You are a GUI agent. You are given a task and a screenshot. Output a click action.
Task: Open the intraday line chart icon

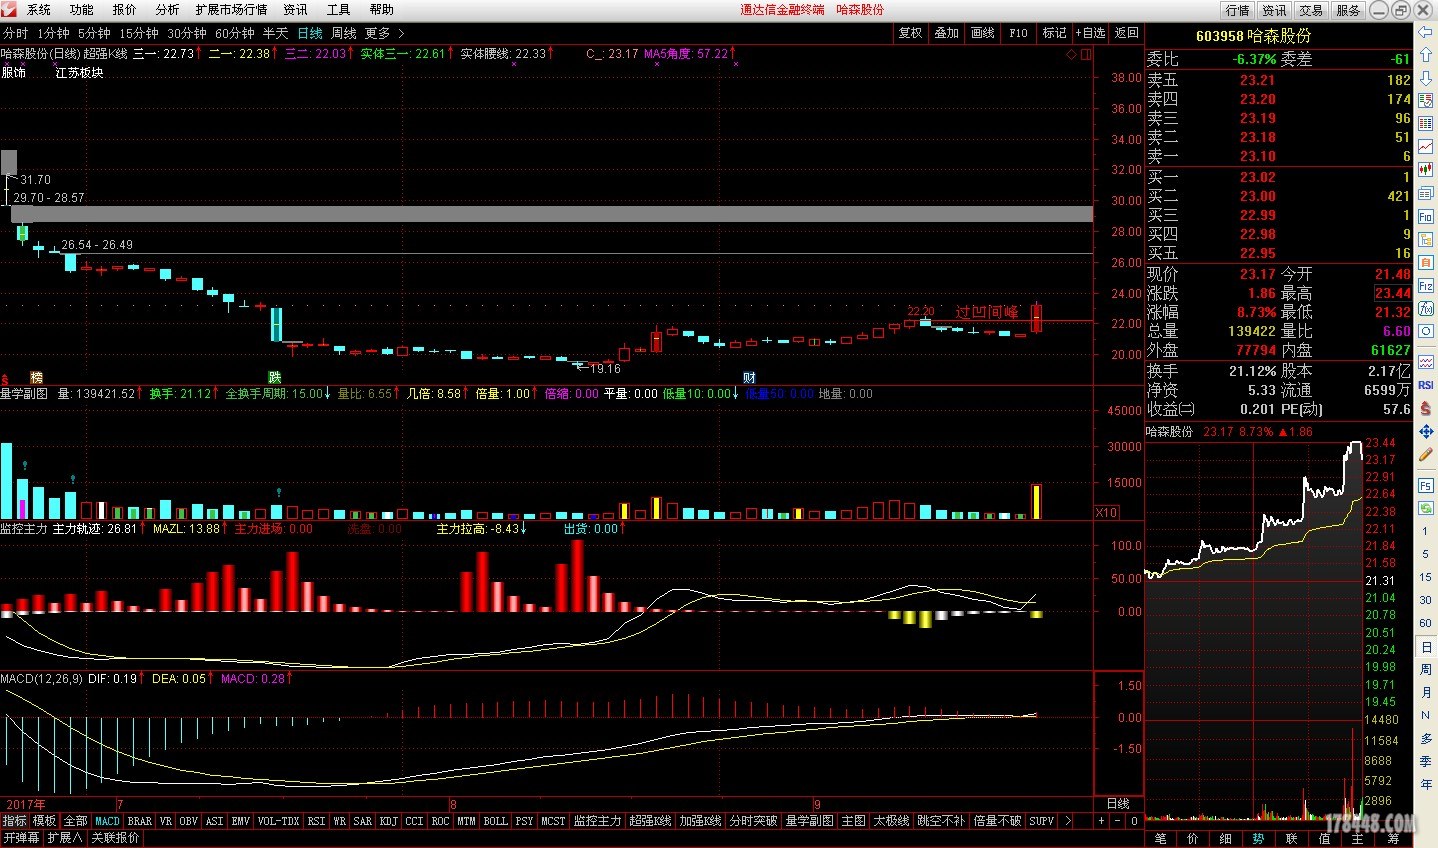point(1426,146)
